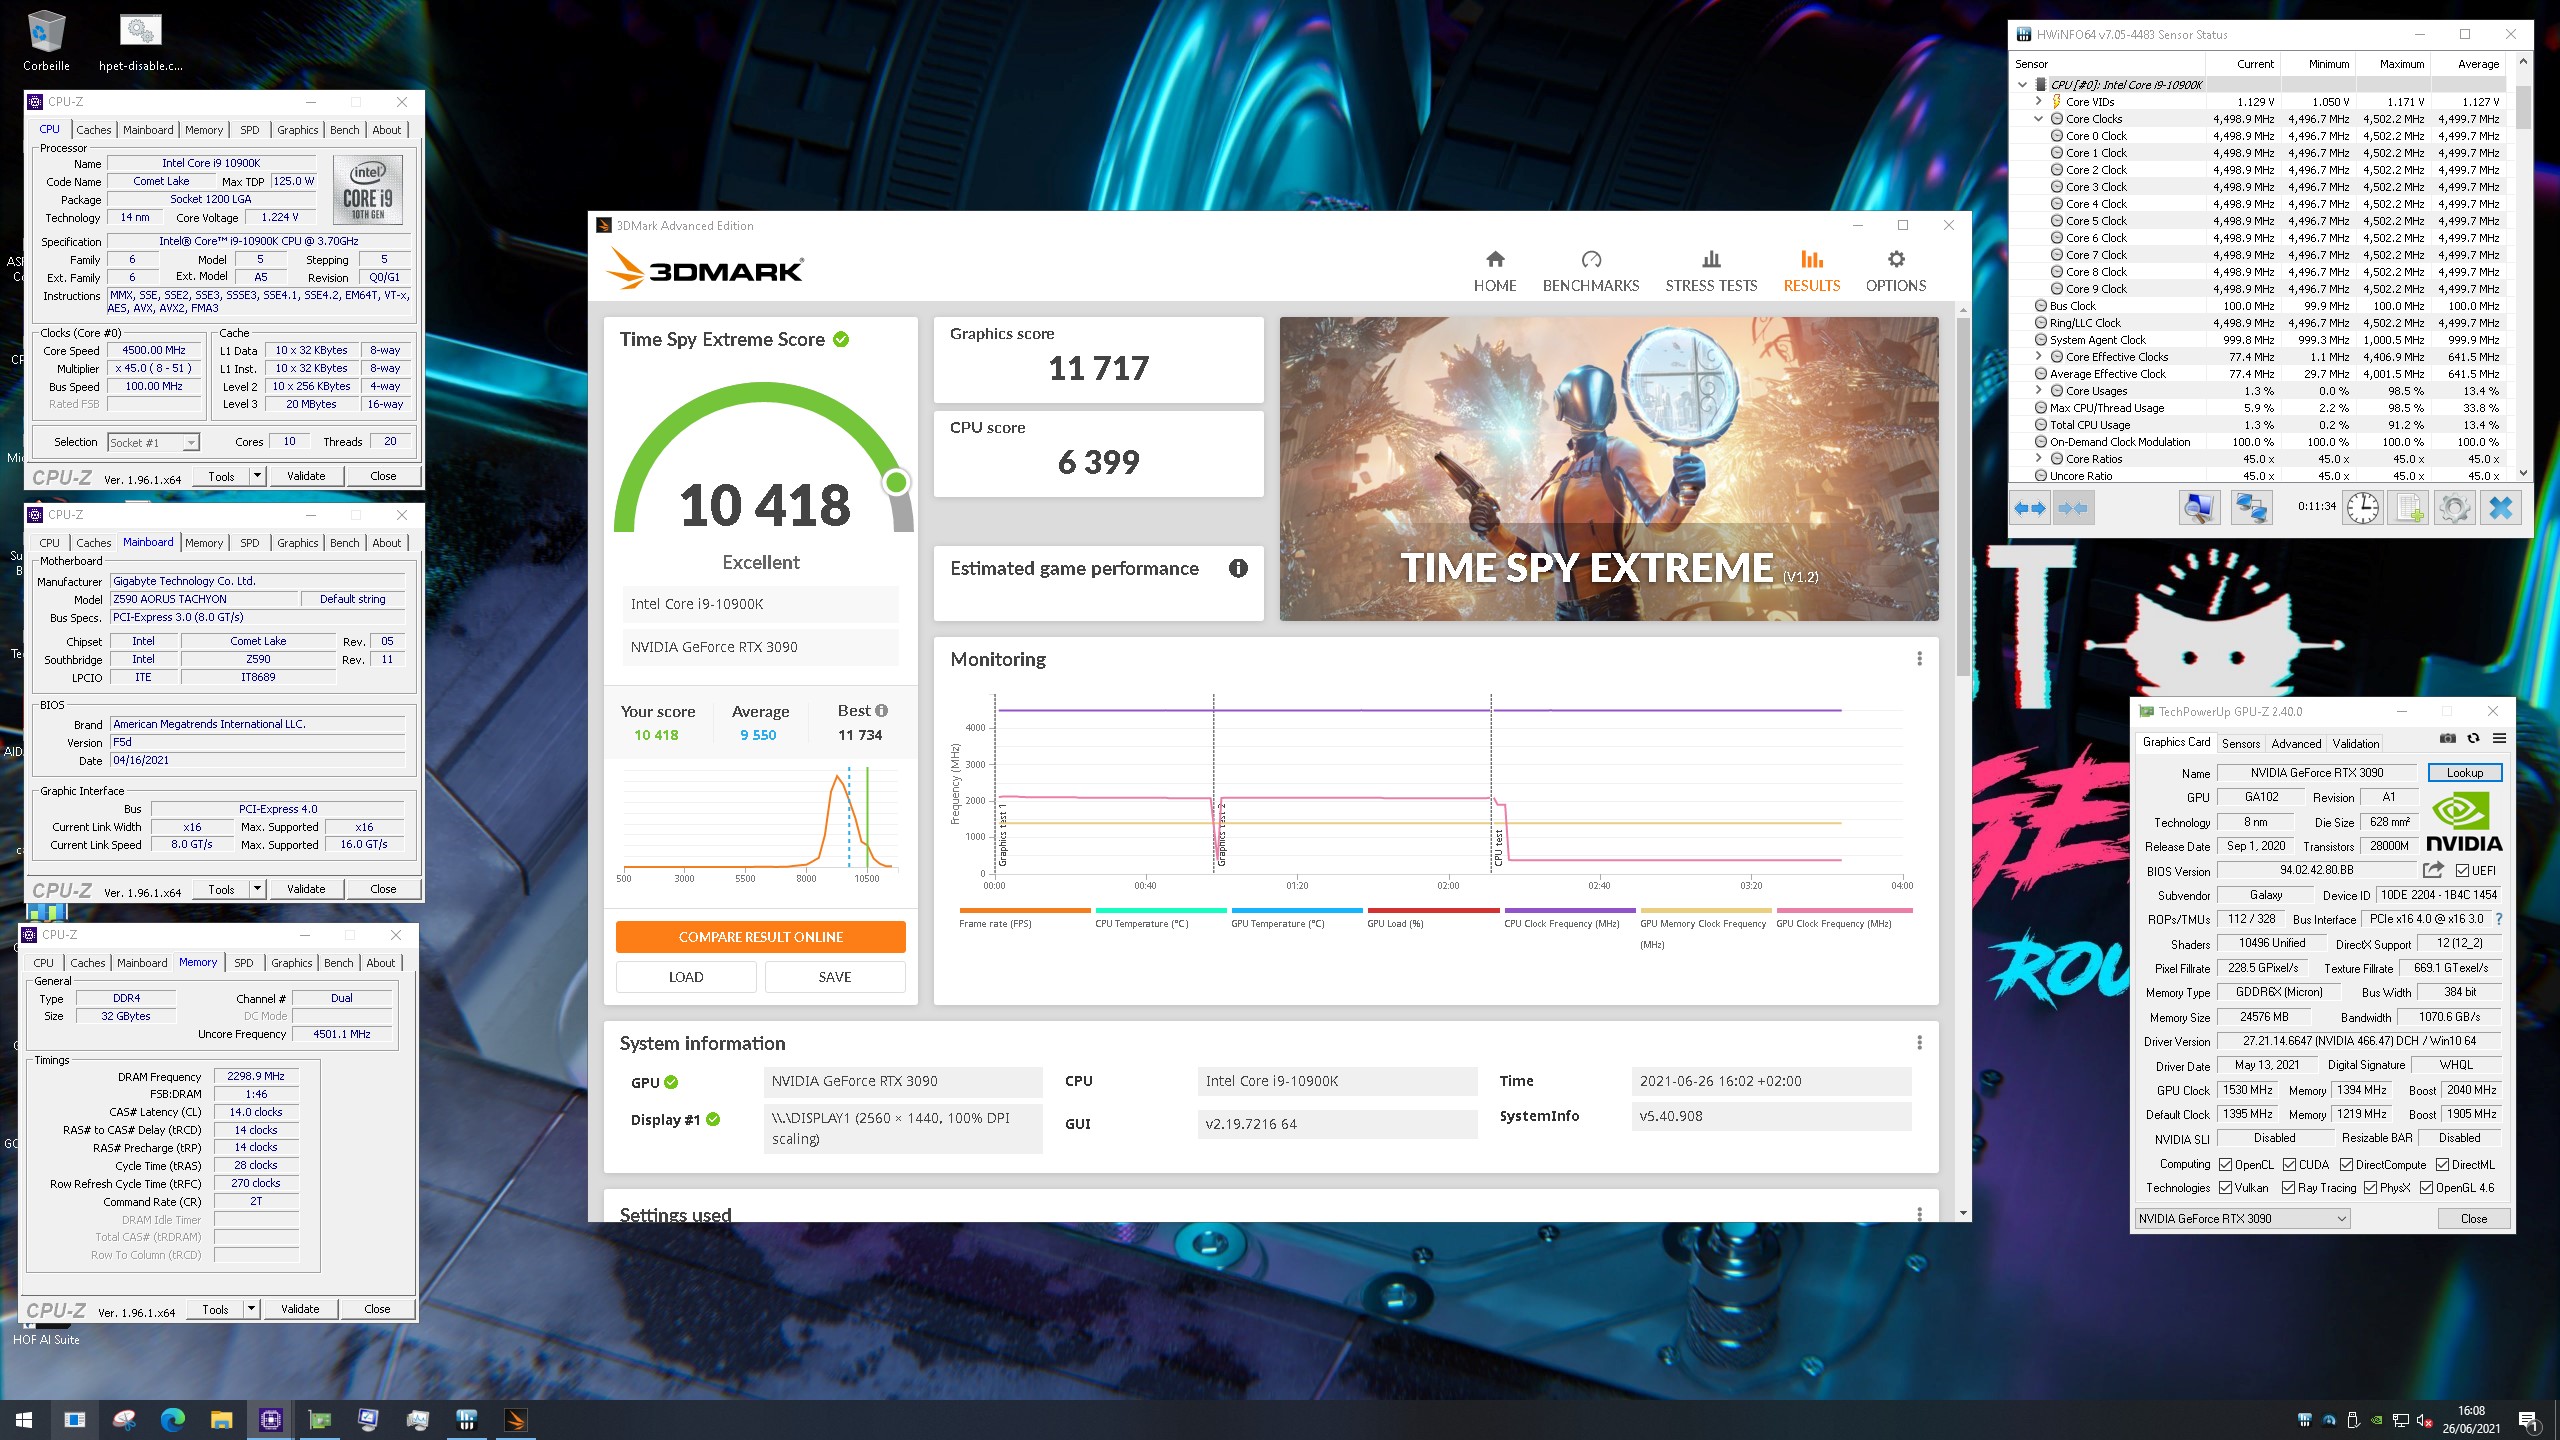Open the SPD tab in the Memory CPU-Z window
The width and height of the screenshot is (2560, 1440).
point(244,963)
